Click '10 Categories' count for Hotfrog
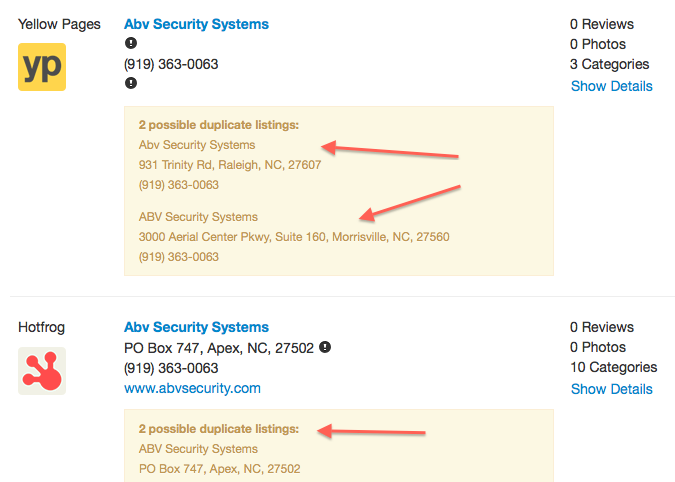 coord(614,367)
